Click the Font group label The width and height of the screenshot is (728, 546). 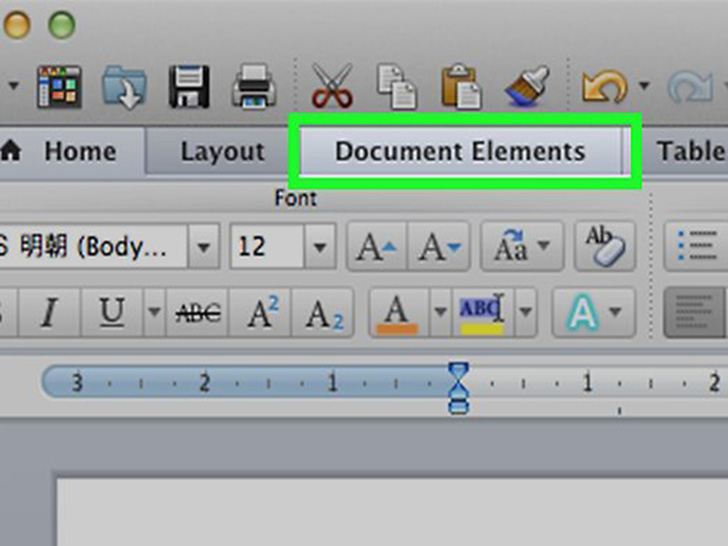tap(296, 198)
